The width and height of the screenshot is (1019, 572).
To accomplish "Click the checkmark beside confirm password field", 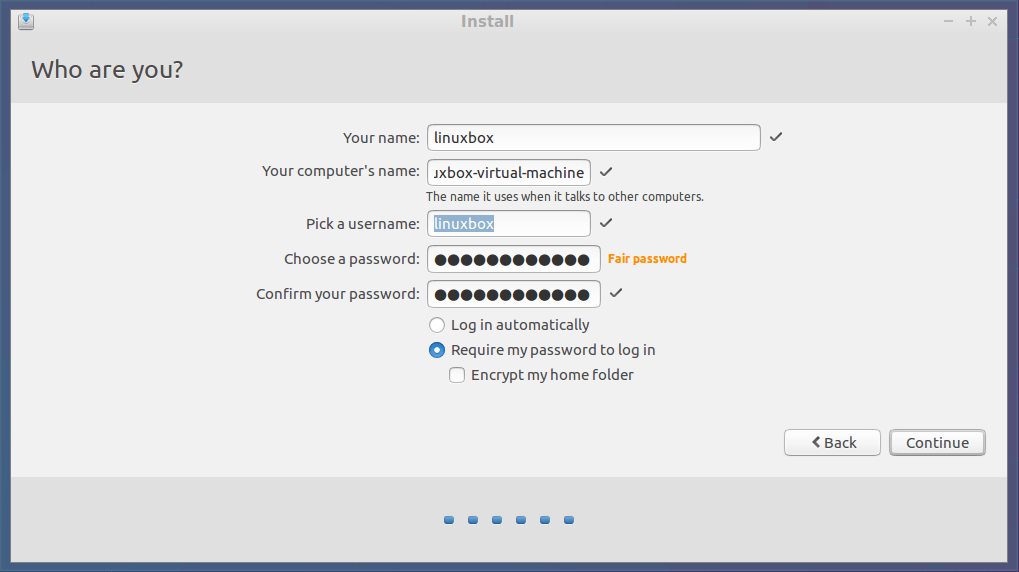I will click(616, 293).
